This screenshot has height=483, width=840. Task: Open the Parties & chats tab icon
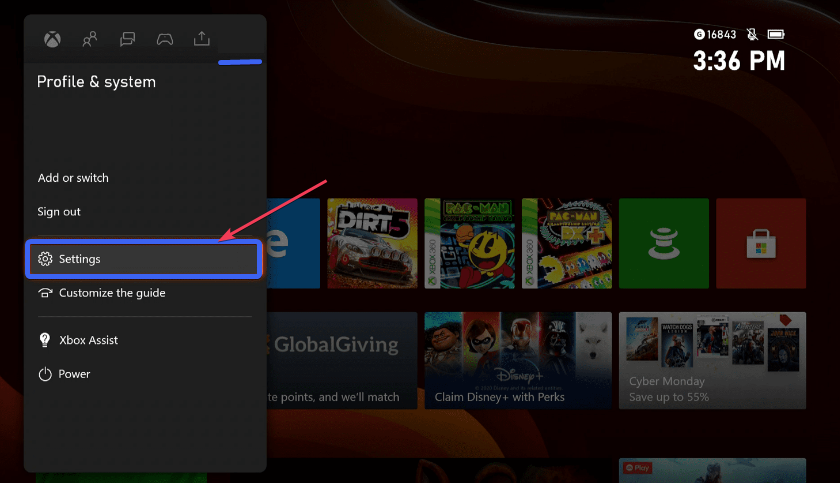click(x=128, y=39)
